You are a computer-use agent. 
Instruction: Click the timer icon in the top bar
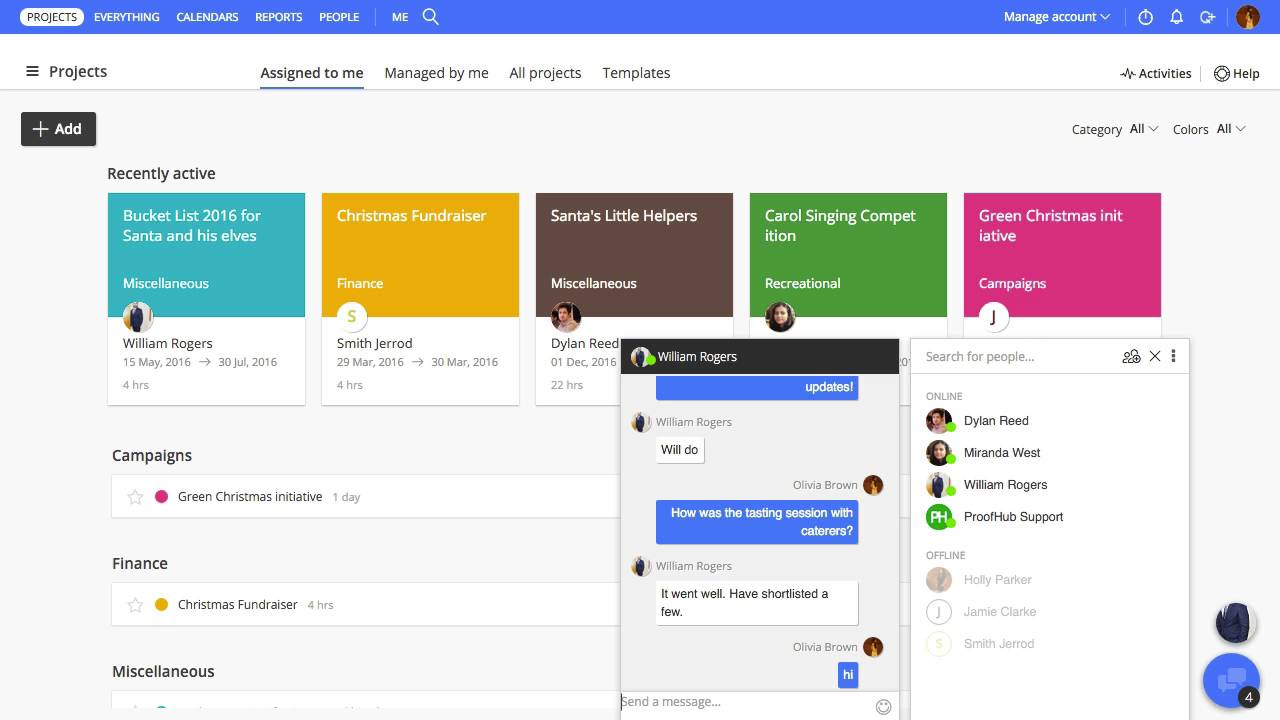[x=1145, y=16]
